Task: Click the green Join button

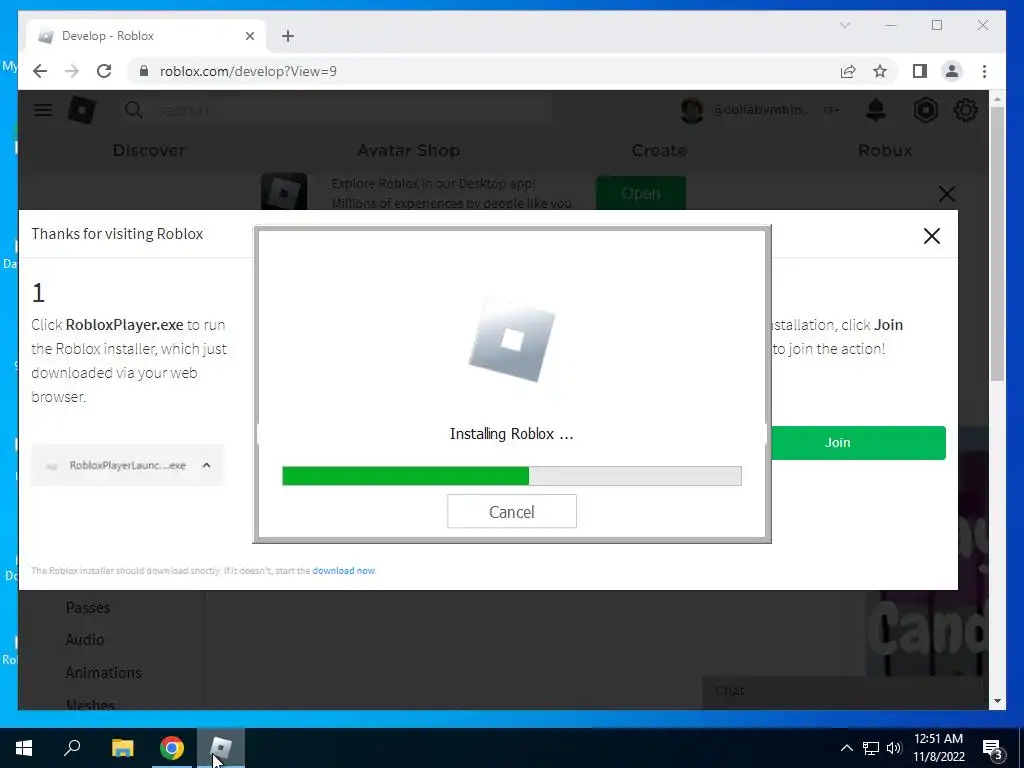Action: click(x=858, y=443)
